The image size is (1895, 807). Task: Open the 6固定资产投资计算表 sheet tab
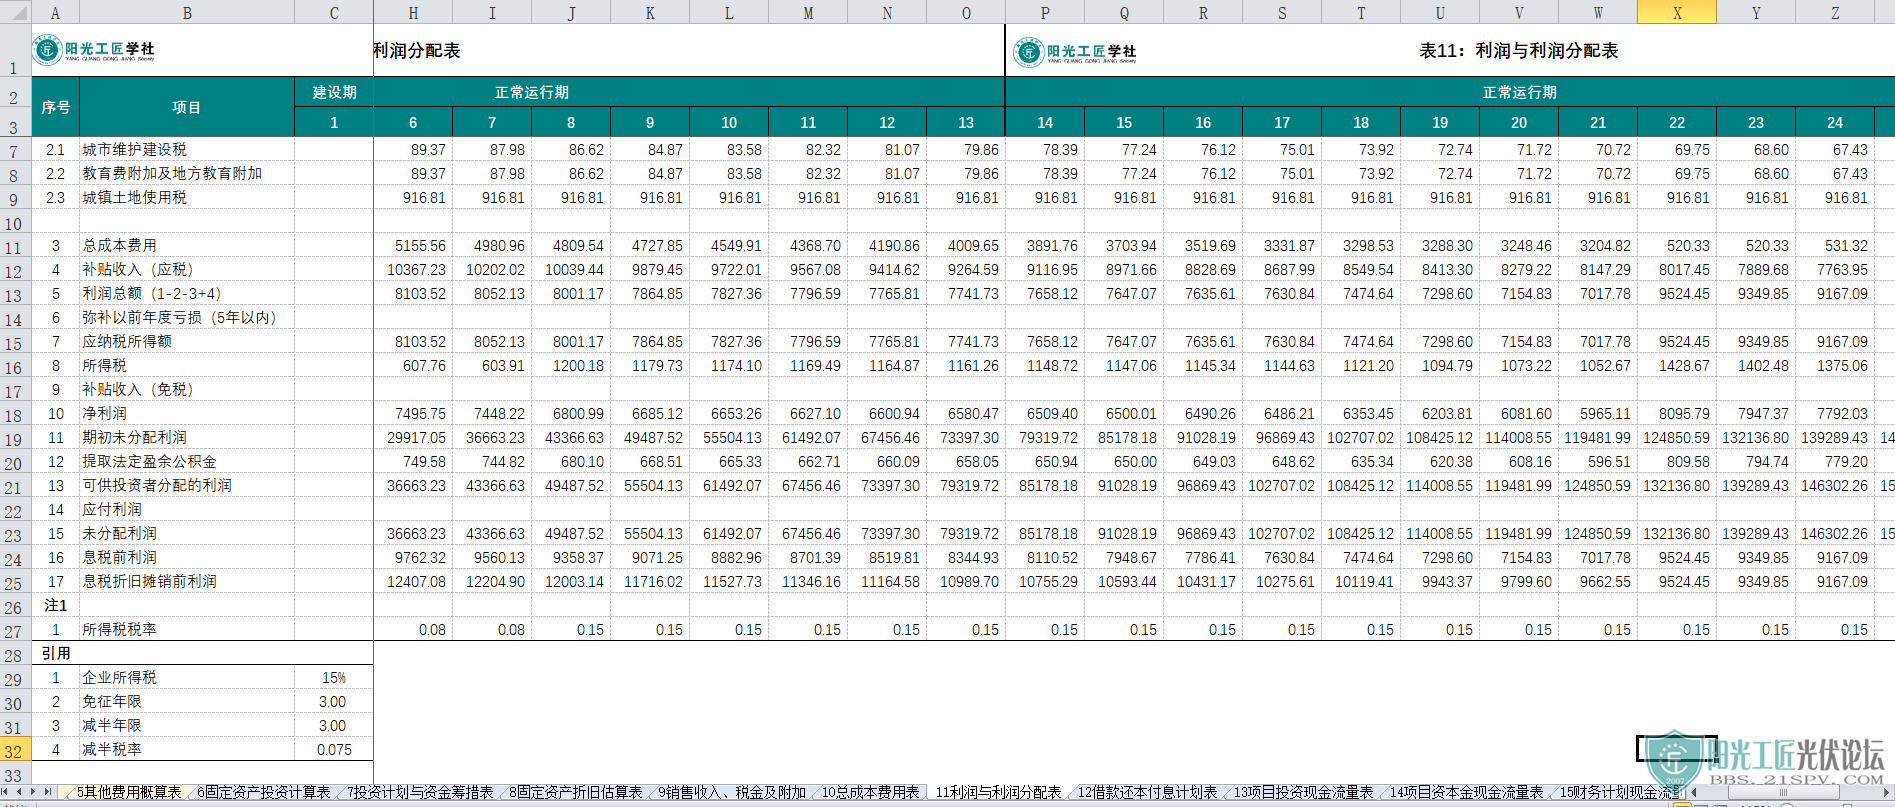coord(263,792)
